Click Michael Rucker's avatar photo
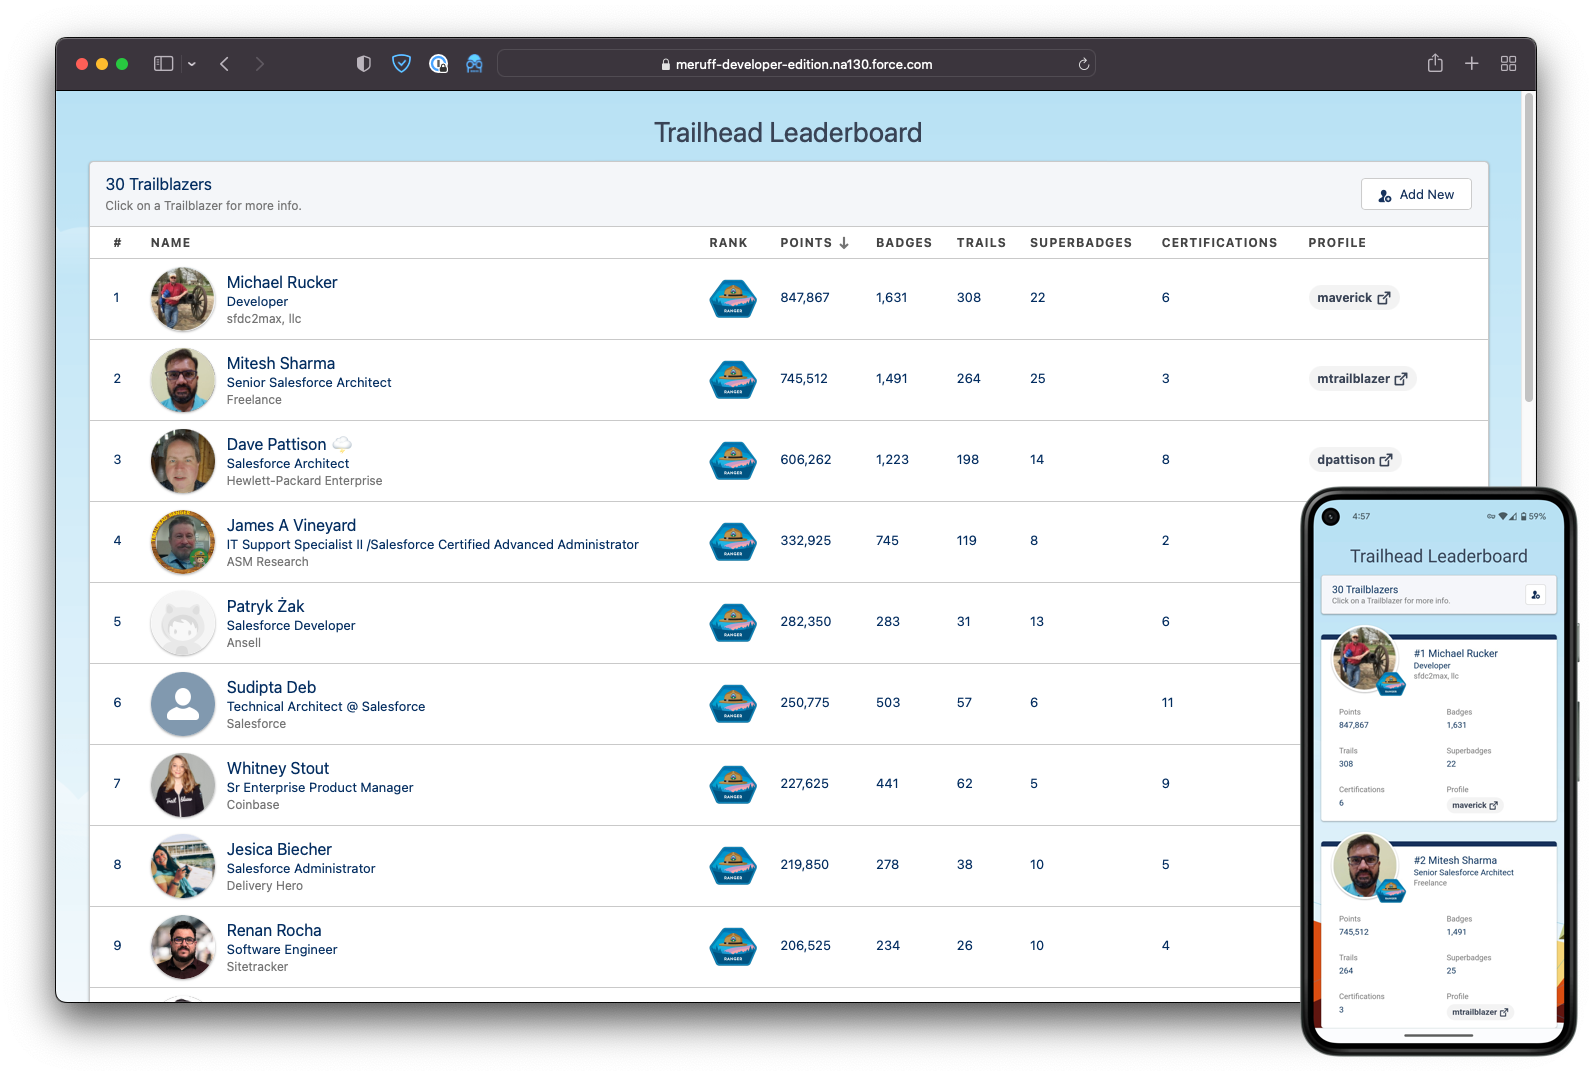The height and width of the screenshot is (1076, 1592). (183, 299)
